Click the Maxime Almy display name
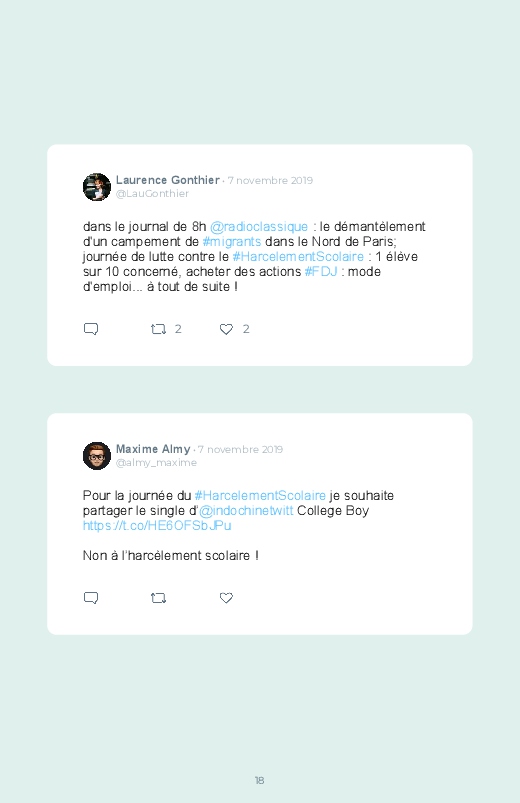Viewport: 520px width, 803px height. [153, 449]
